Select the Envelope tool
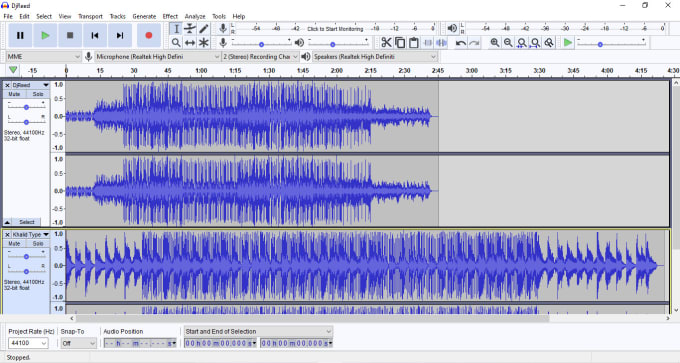Viewport: 680px width, 363px height. tap(190, 29)
